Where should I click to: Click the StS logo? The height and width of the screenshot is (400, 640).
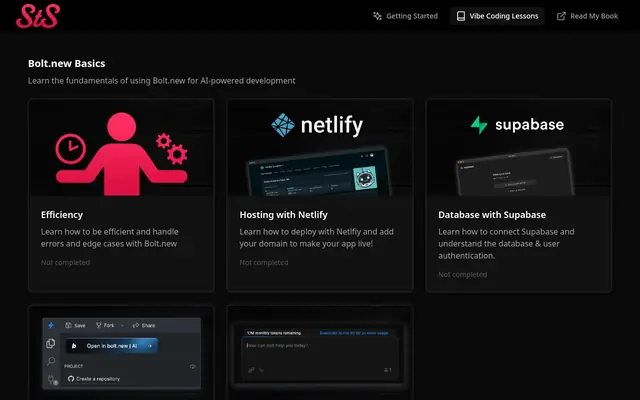point(38,16)
